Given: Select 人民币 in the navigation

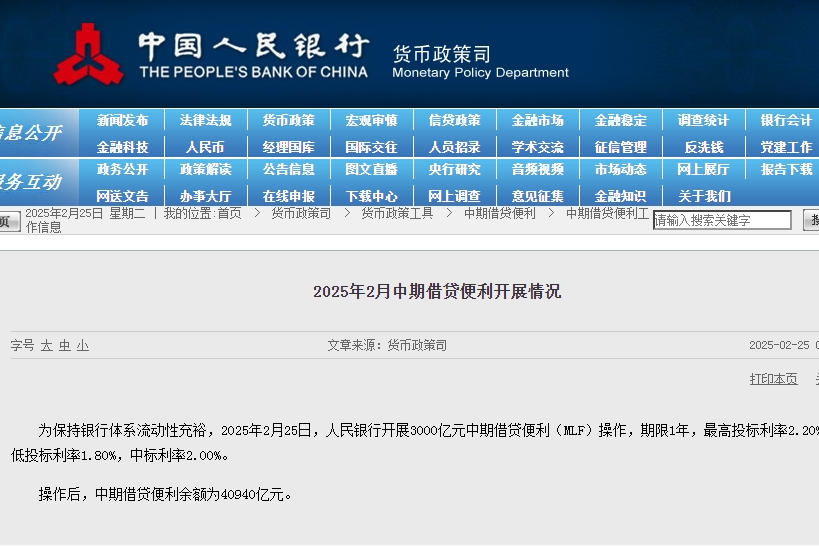Looking at the screenshot, I should [x=205, y=147].
